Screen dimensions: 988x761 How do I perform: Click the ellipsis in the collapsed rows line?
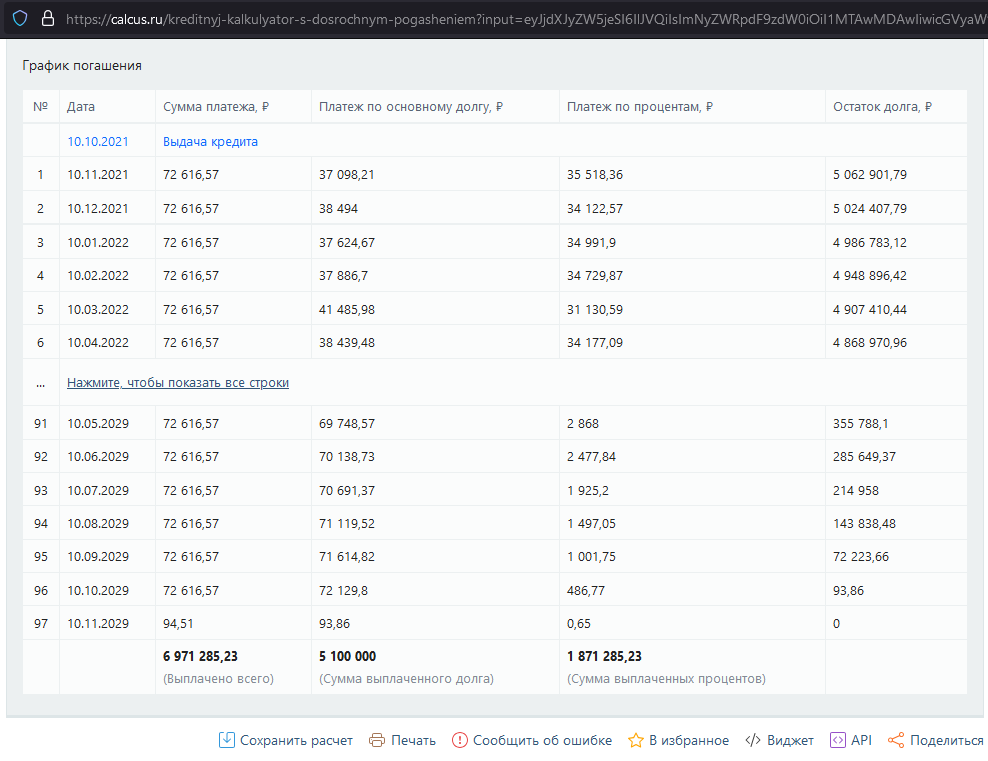point(40,383)
